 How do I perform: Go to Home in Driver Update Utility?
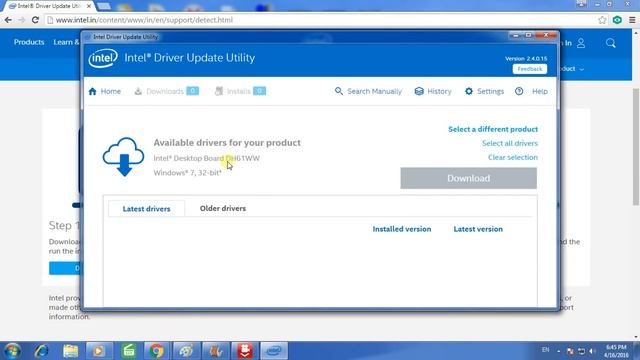point(104,91)
